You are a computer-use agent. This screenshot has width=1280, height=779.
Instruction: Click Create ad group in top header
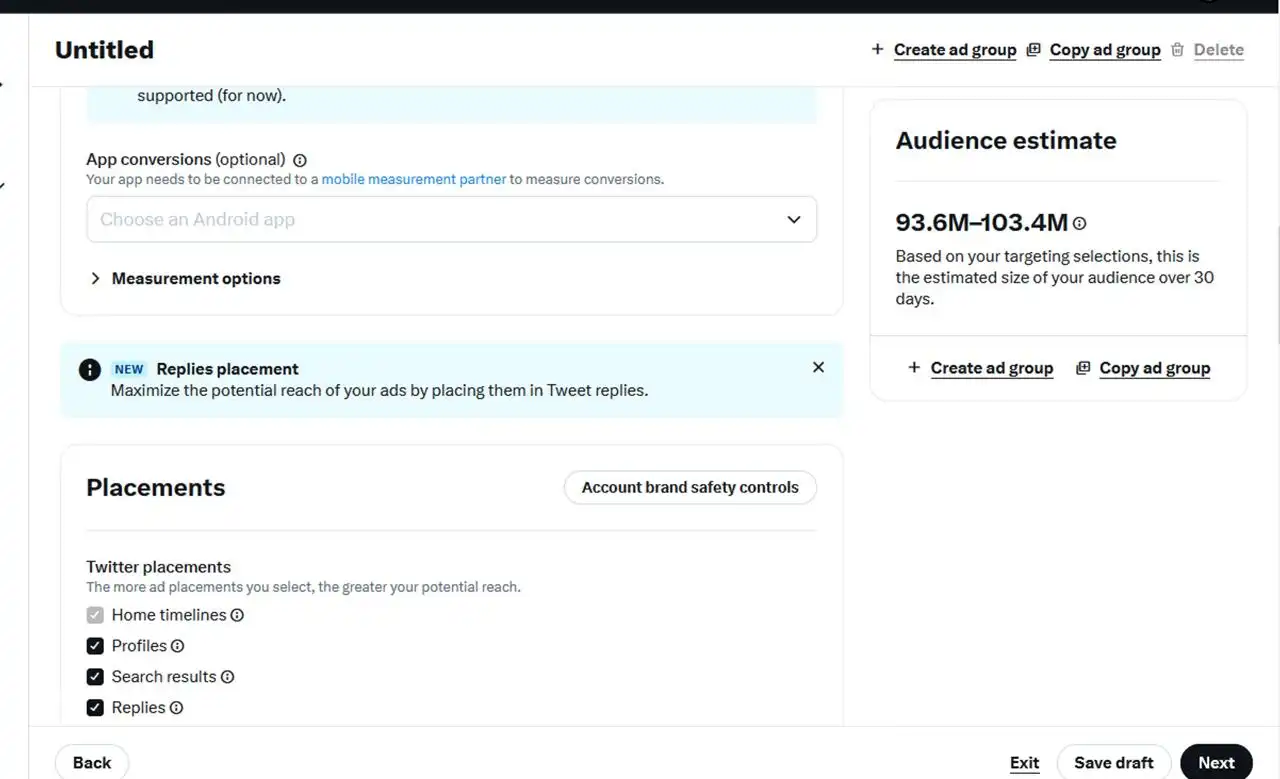click(955, 50)
